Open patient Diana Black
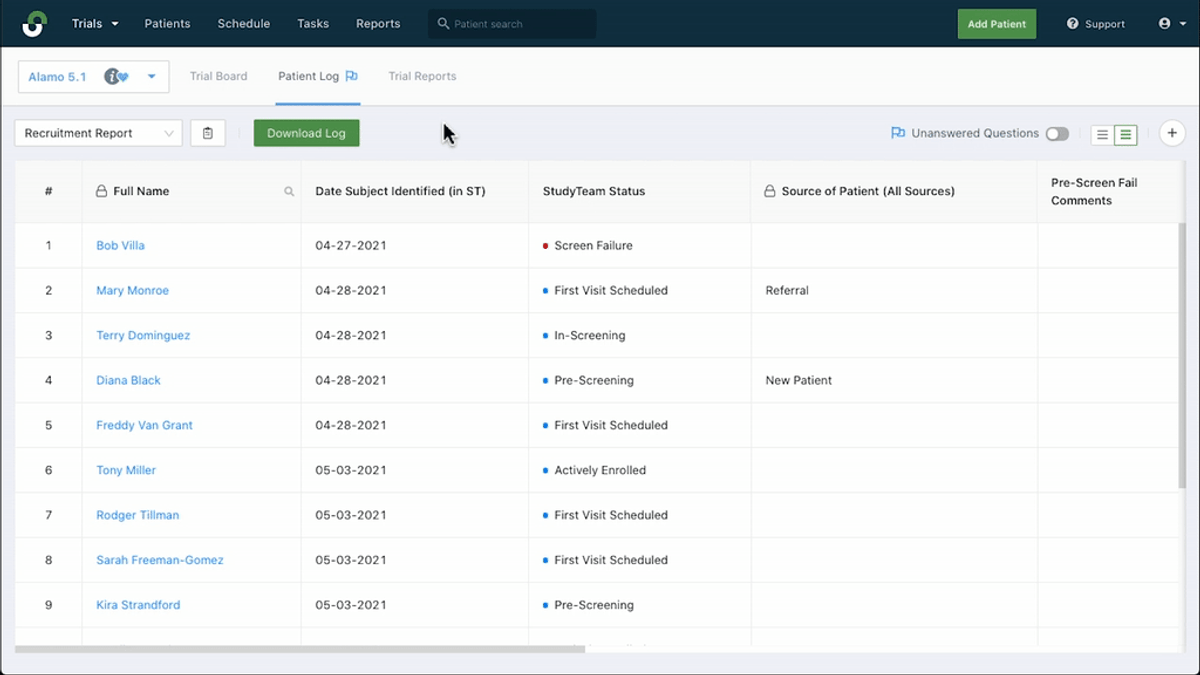Image resolution: width=1200 pixels, height=675 pixels. click(x=128, y=380)
